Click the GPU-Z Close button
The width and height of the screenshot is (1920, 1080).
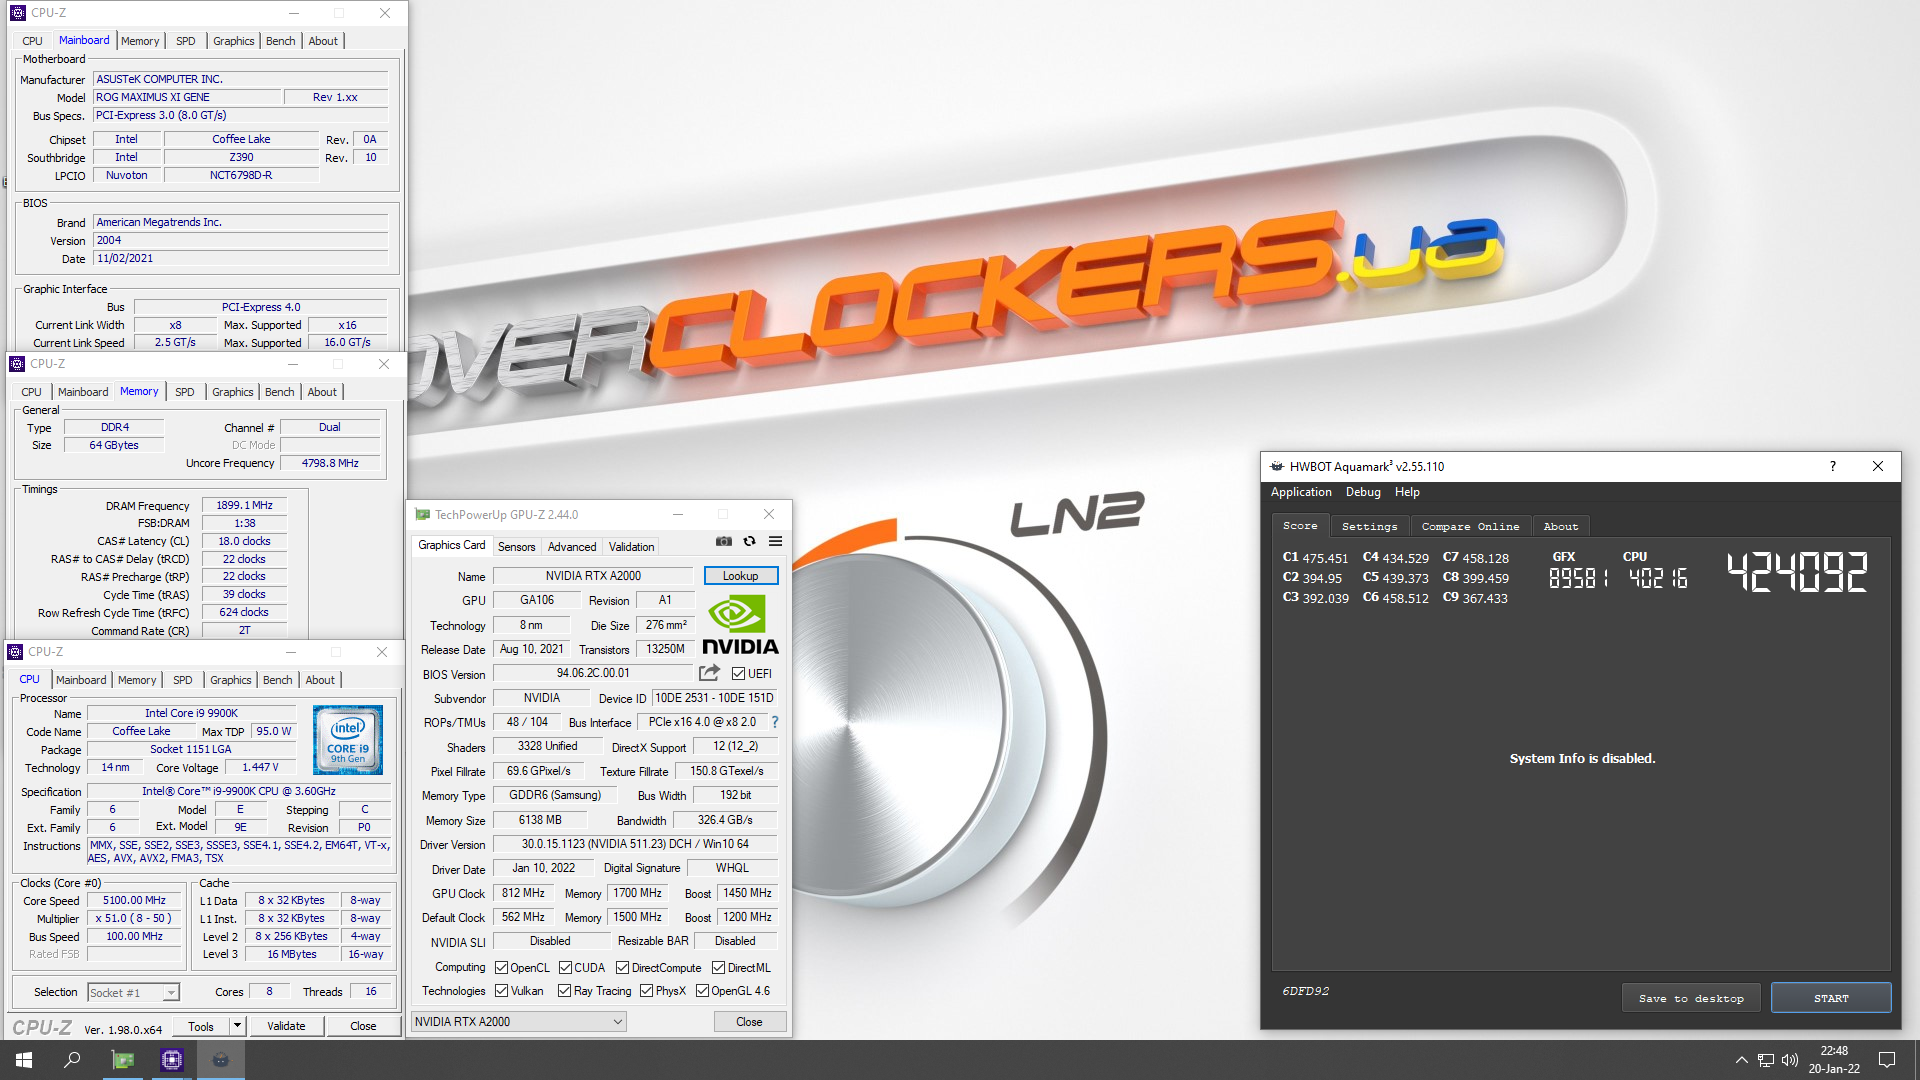[749, 1022]
